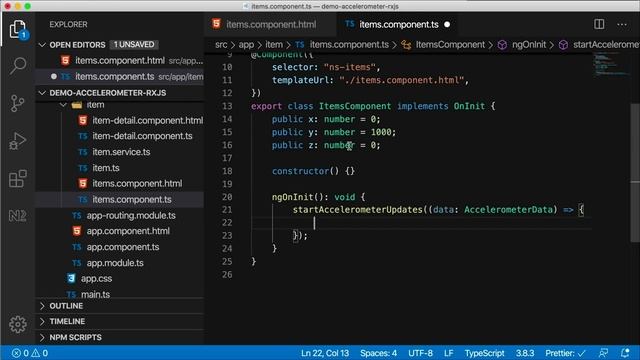Change language mode via TypeScript entry
The height and width of the screenshot is (360, 640).
[x=484, y=353]
